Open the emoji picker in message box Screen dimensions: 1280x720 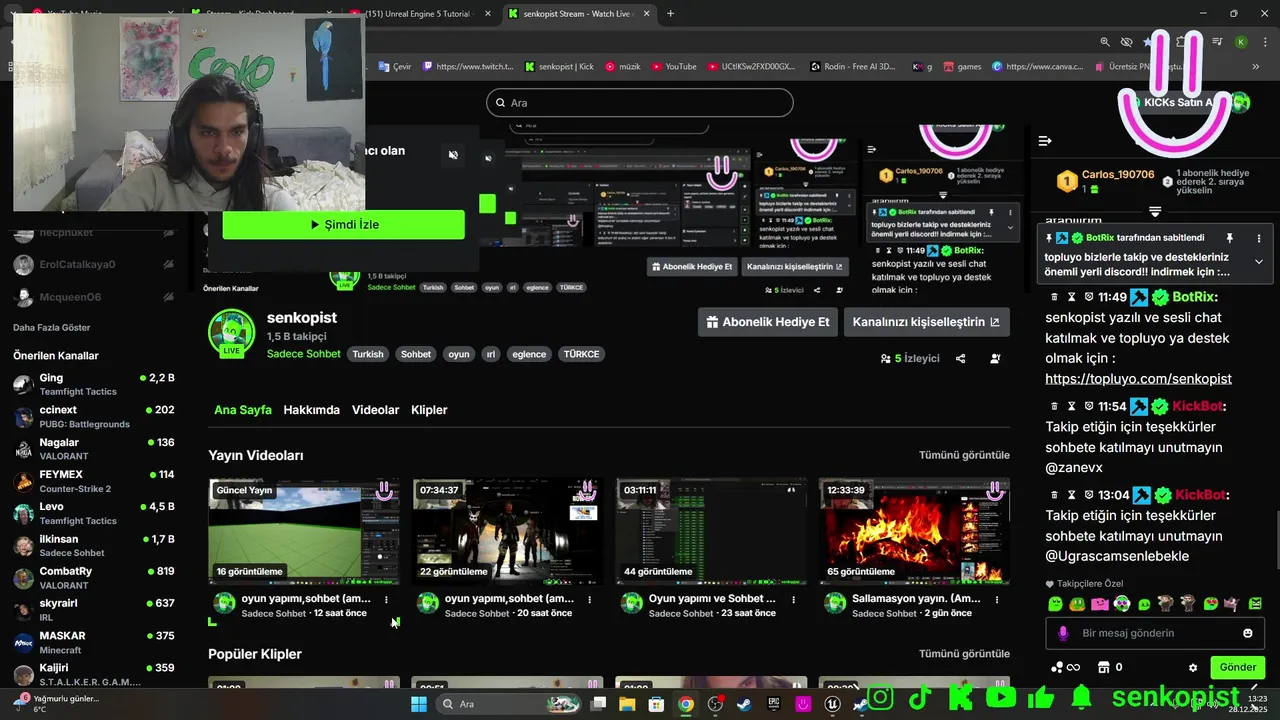click(x=1247, y=633)
